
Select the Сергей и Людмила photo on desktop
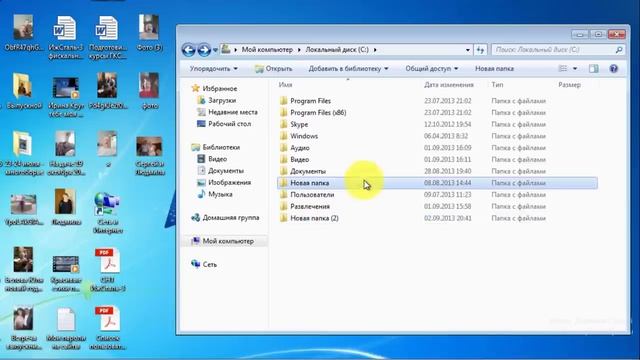click(149, 155)
